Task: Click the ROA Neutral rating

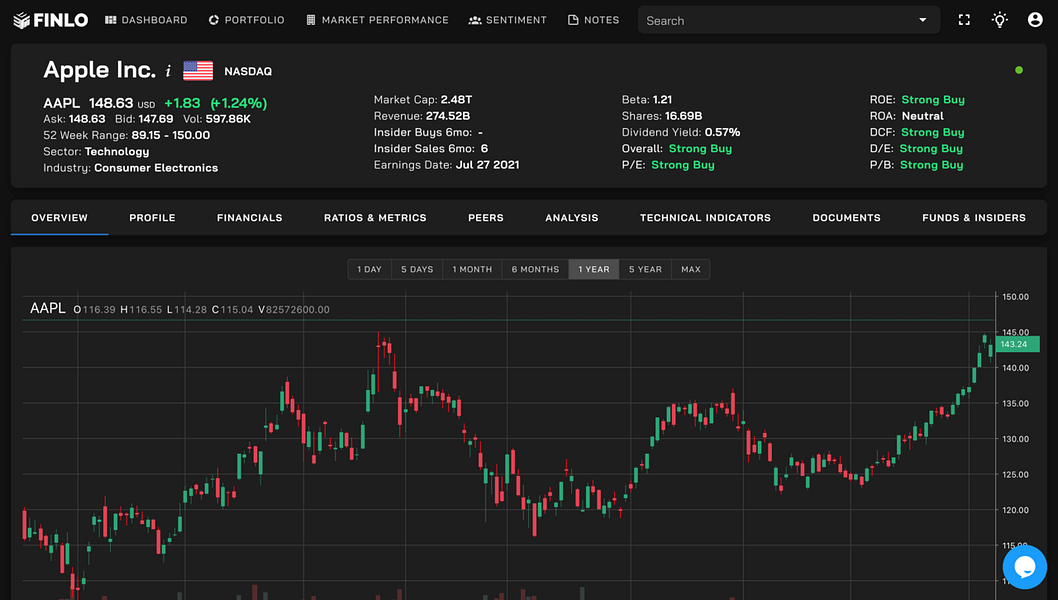Action: coord(922,115)
